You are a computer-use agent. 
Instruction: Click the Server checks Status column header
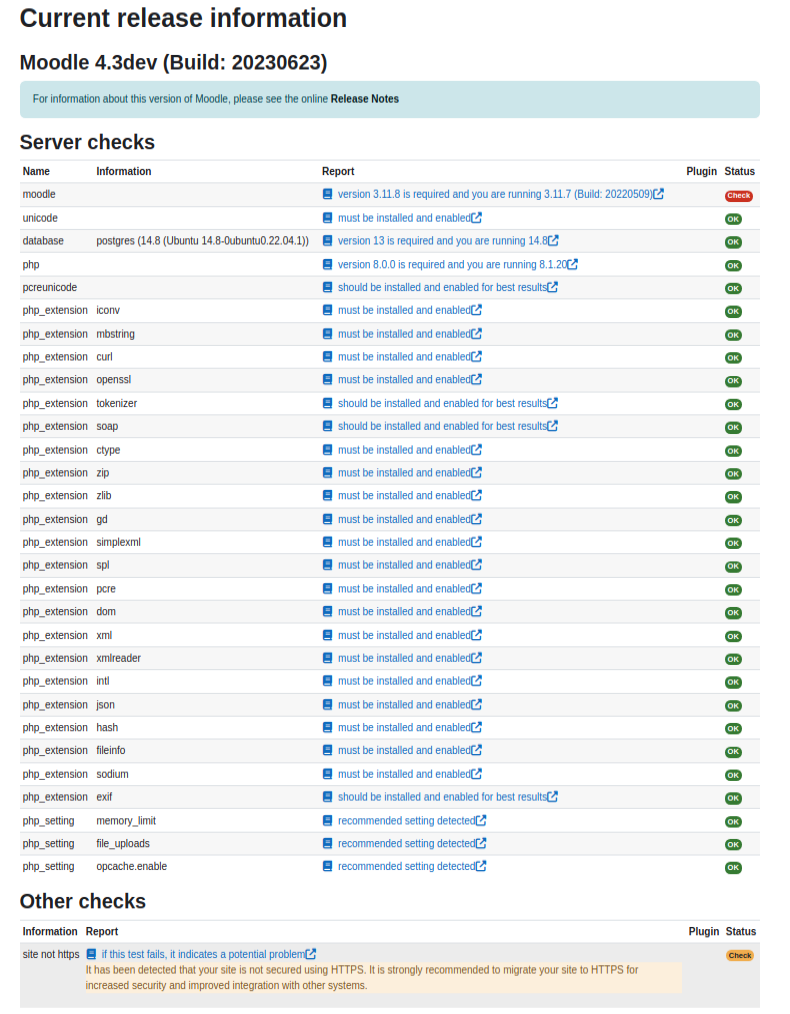[740, 171]
